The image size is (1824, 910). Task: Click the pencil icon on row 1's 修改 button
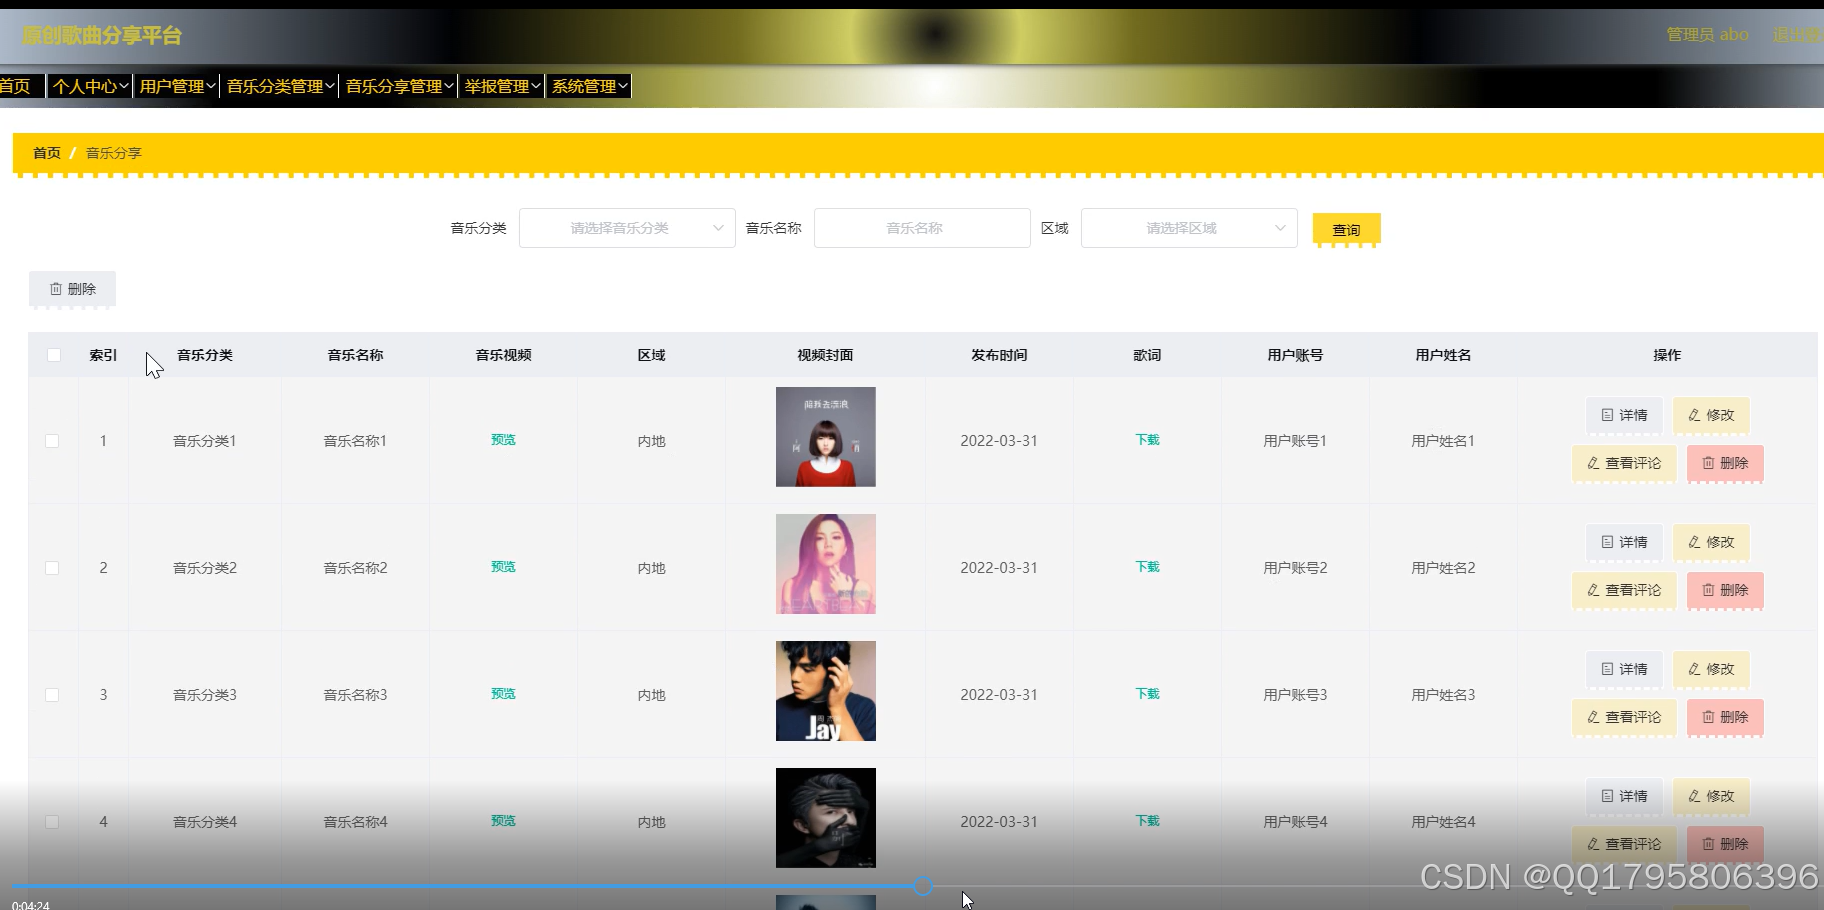click(x=1694, y=415)
